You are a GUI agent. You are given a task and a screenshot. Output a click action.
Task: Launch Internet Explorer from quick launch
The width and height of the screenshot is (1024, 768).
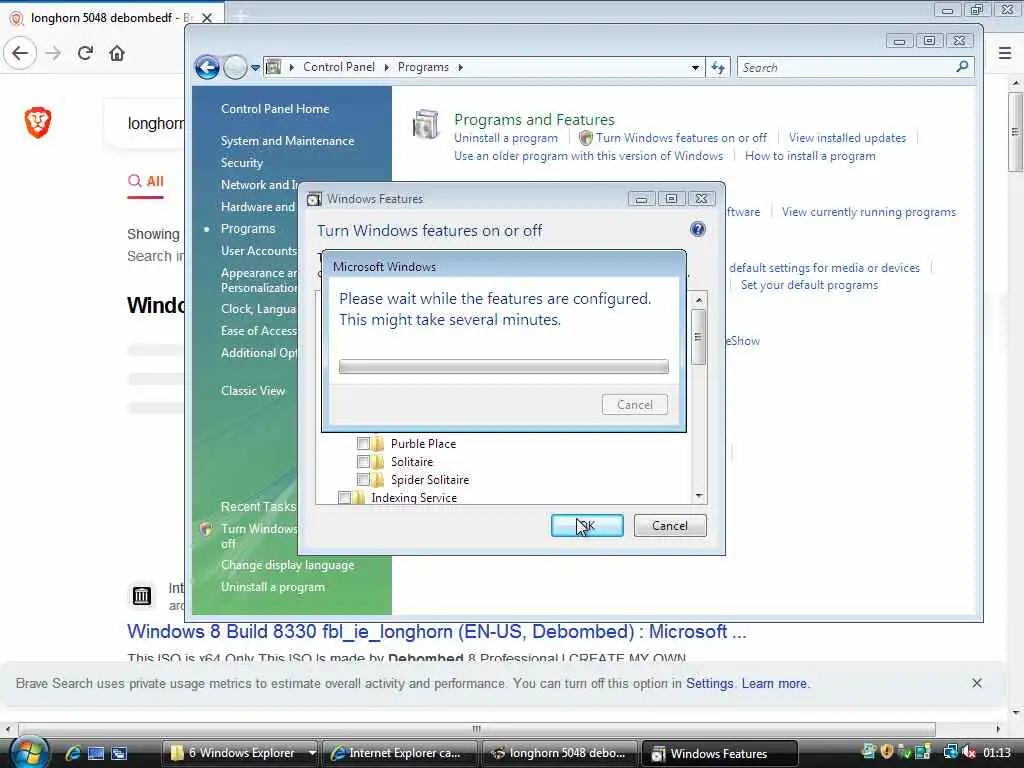72,753
